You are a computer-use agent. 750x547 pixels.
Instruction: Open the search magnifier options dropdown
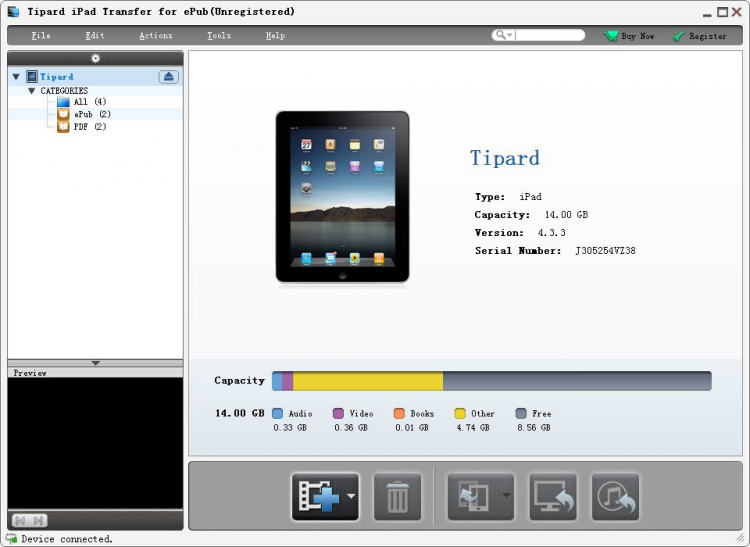point(504,35)
